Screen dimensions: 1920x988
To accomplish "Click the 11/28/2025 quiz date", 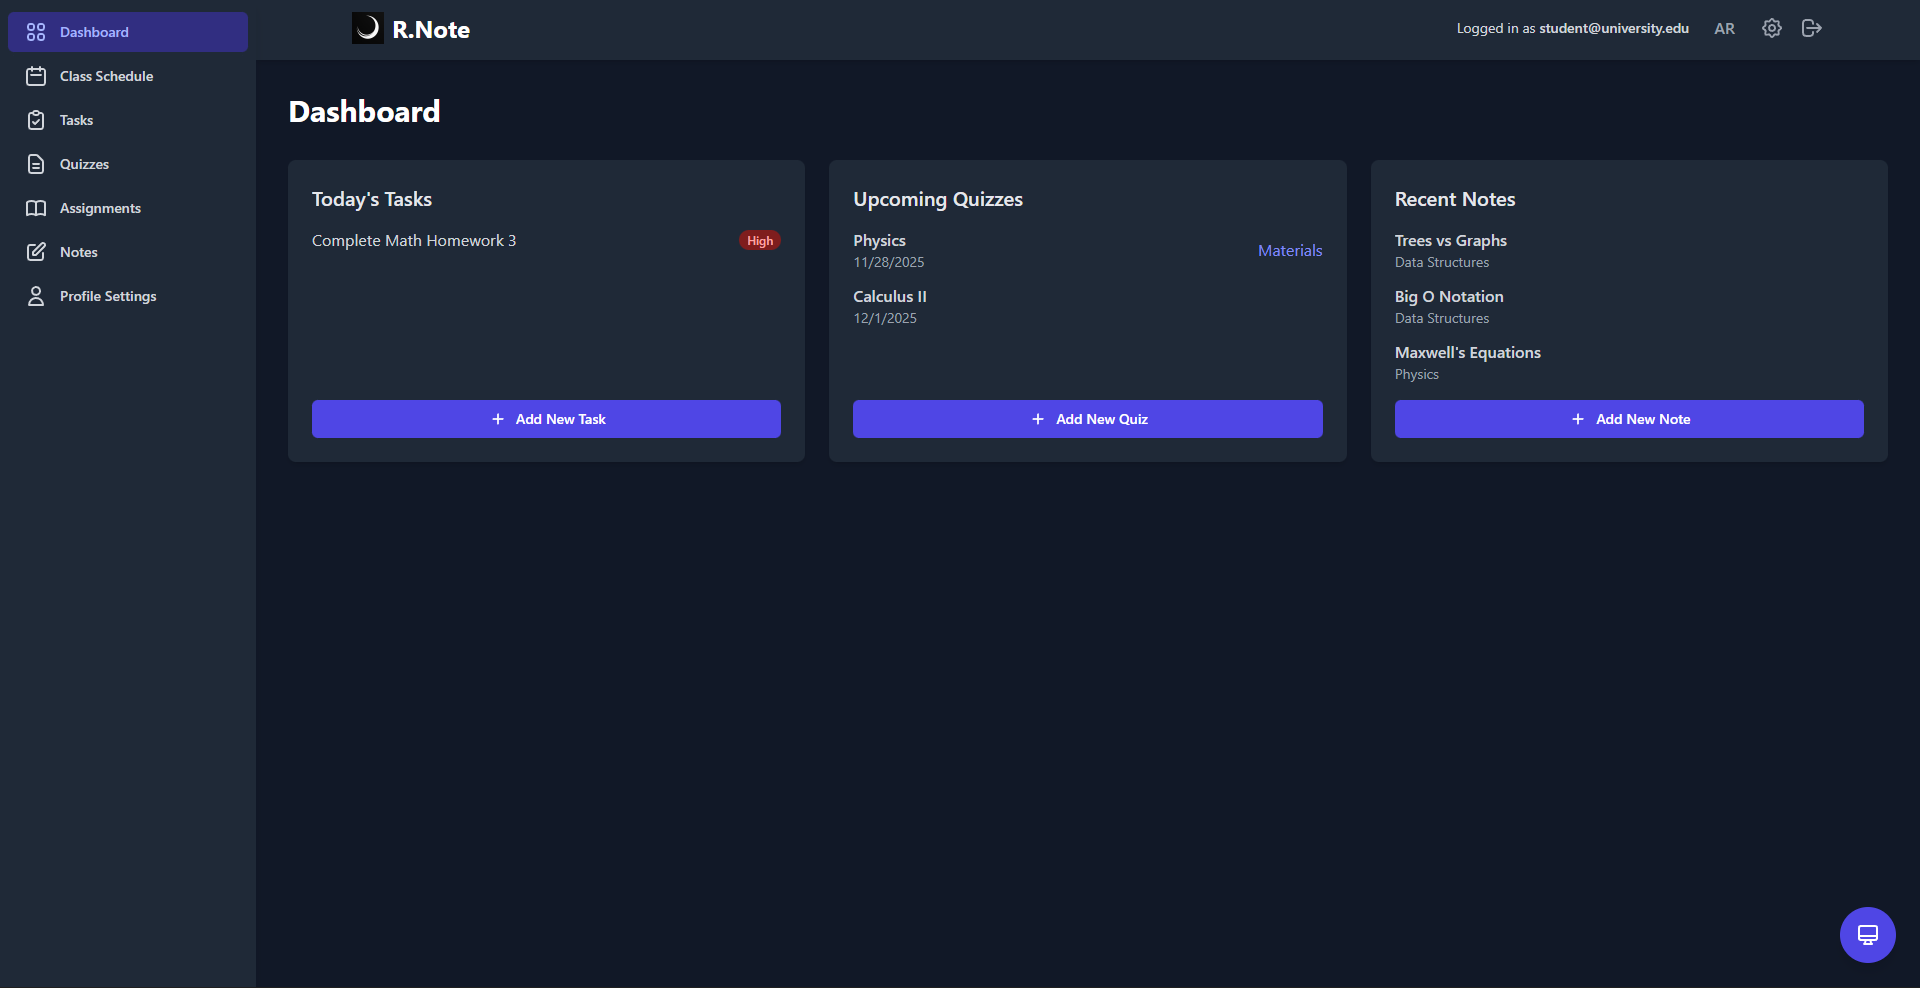I will click(889, 263).
